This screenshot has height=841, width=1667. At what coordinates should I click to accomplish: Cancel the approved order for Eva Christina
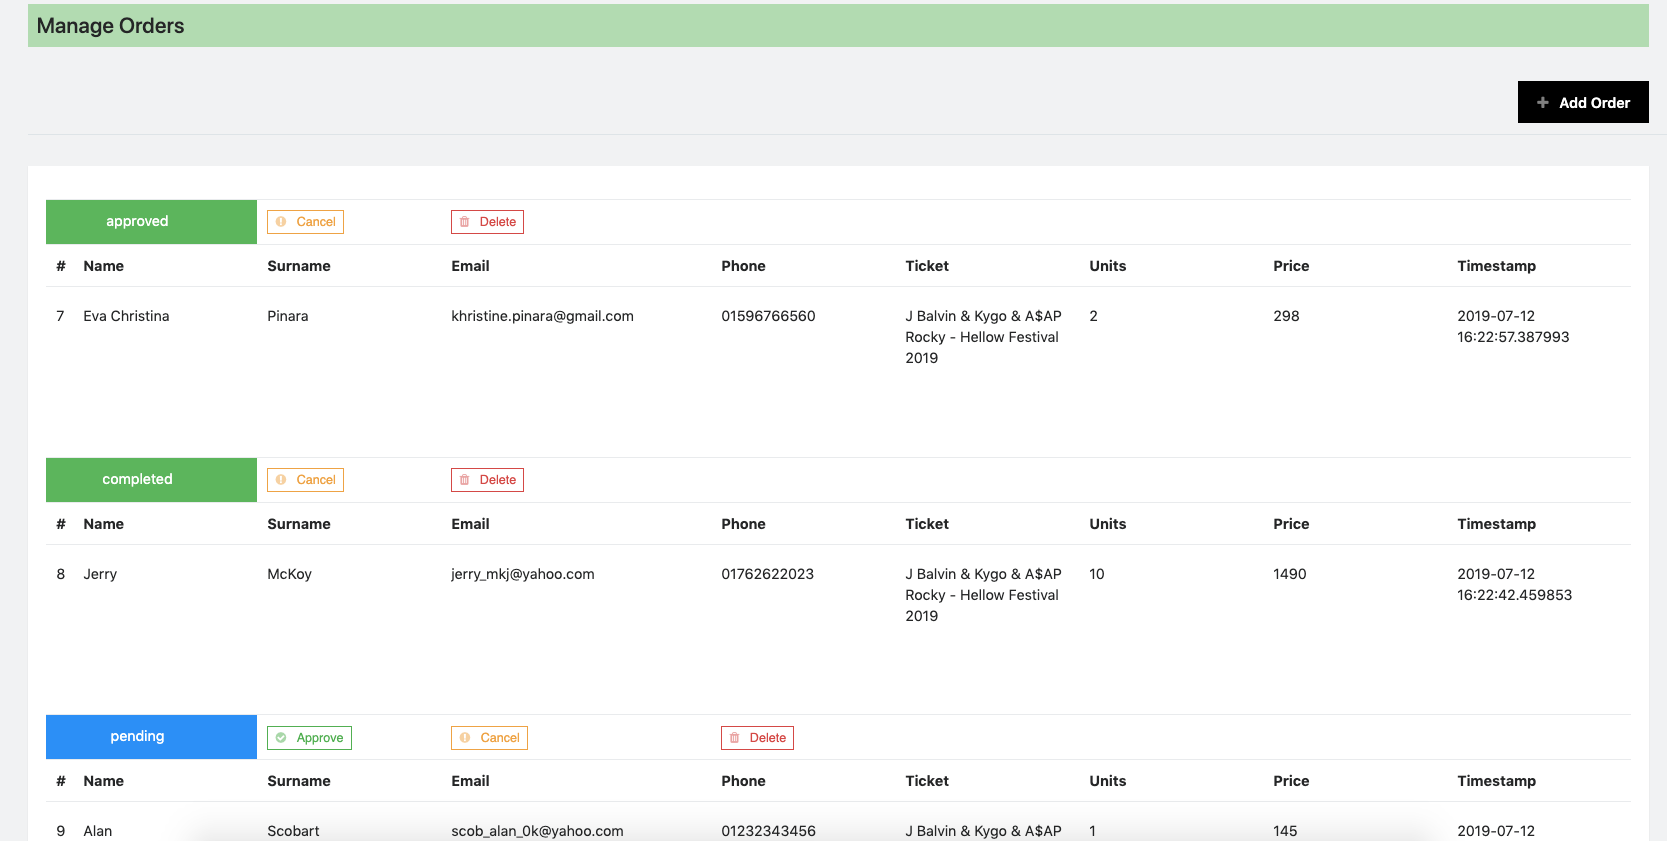pyautogui.click(x=305, y=222)
